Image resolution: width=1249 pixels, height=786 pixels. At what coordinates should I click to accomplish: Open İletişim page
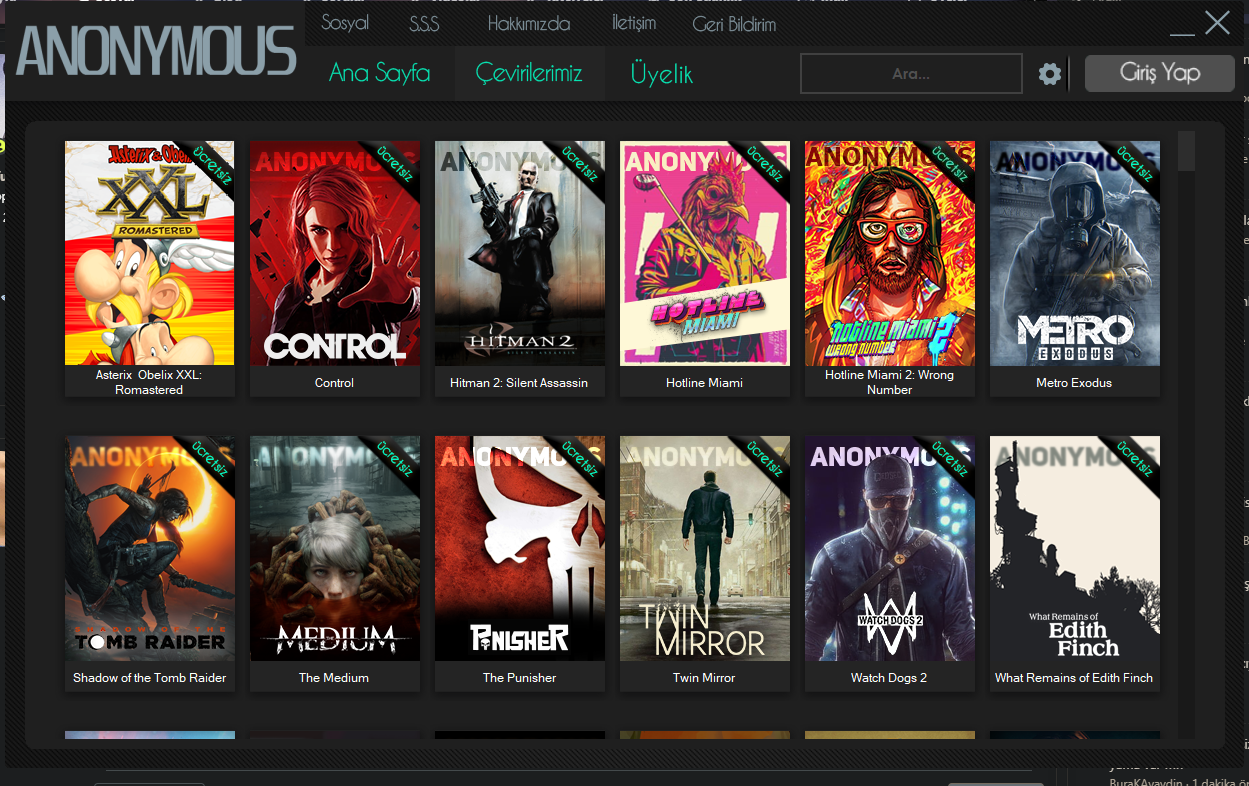pos(634,24)
